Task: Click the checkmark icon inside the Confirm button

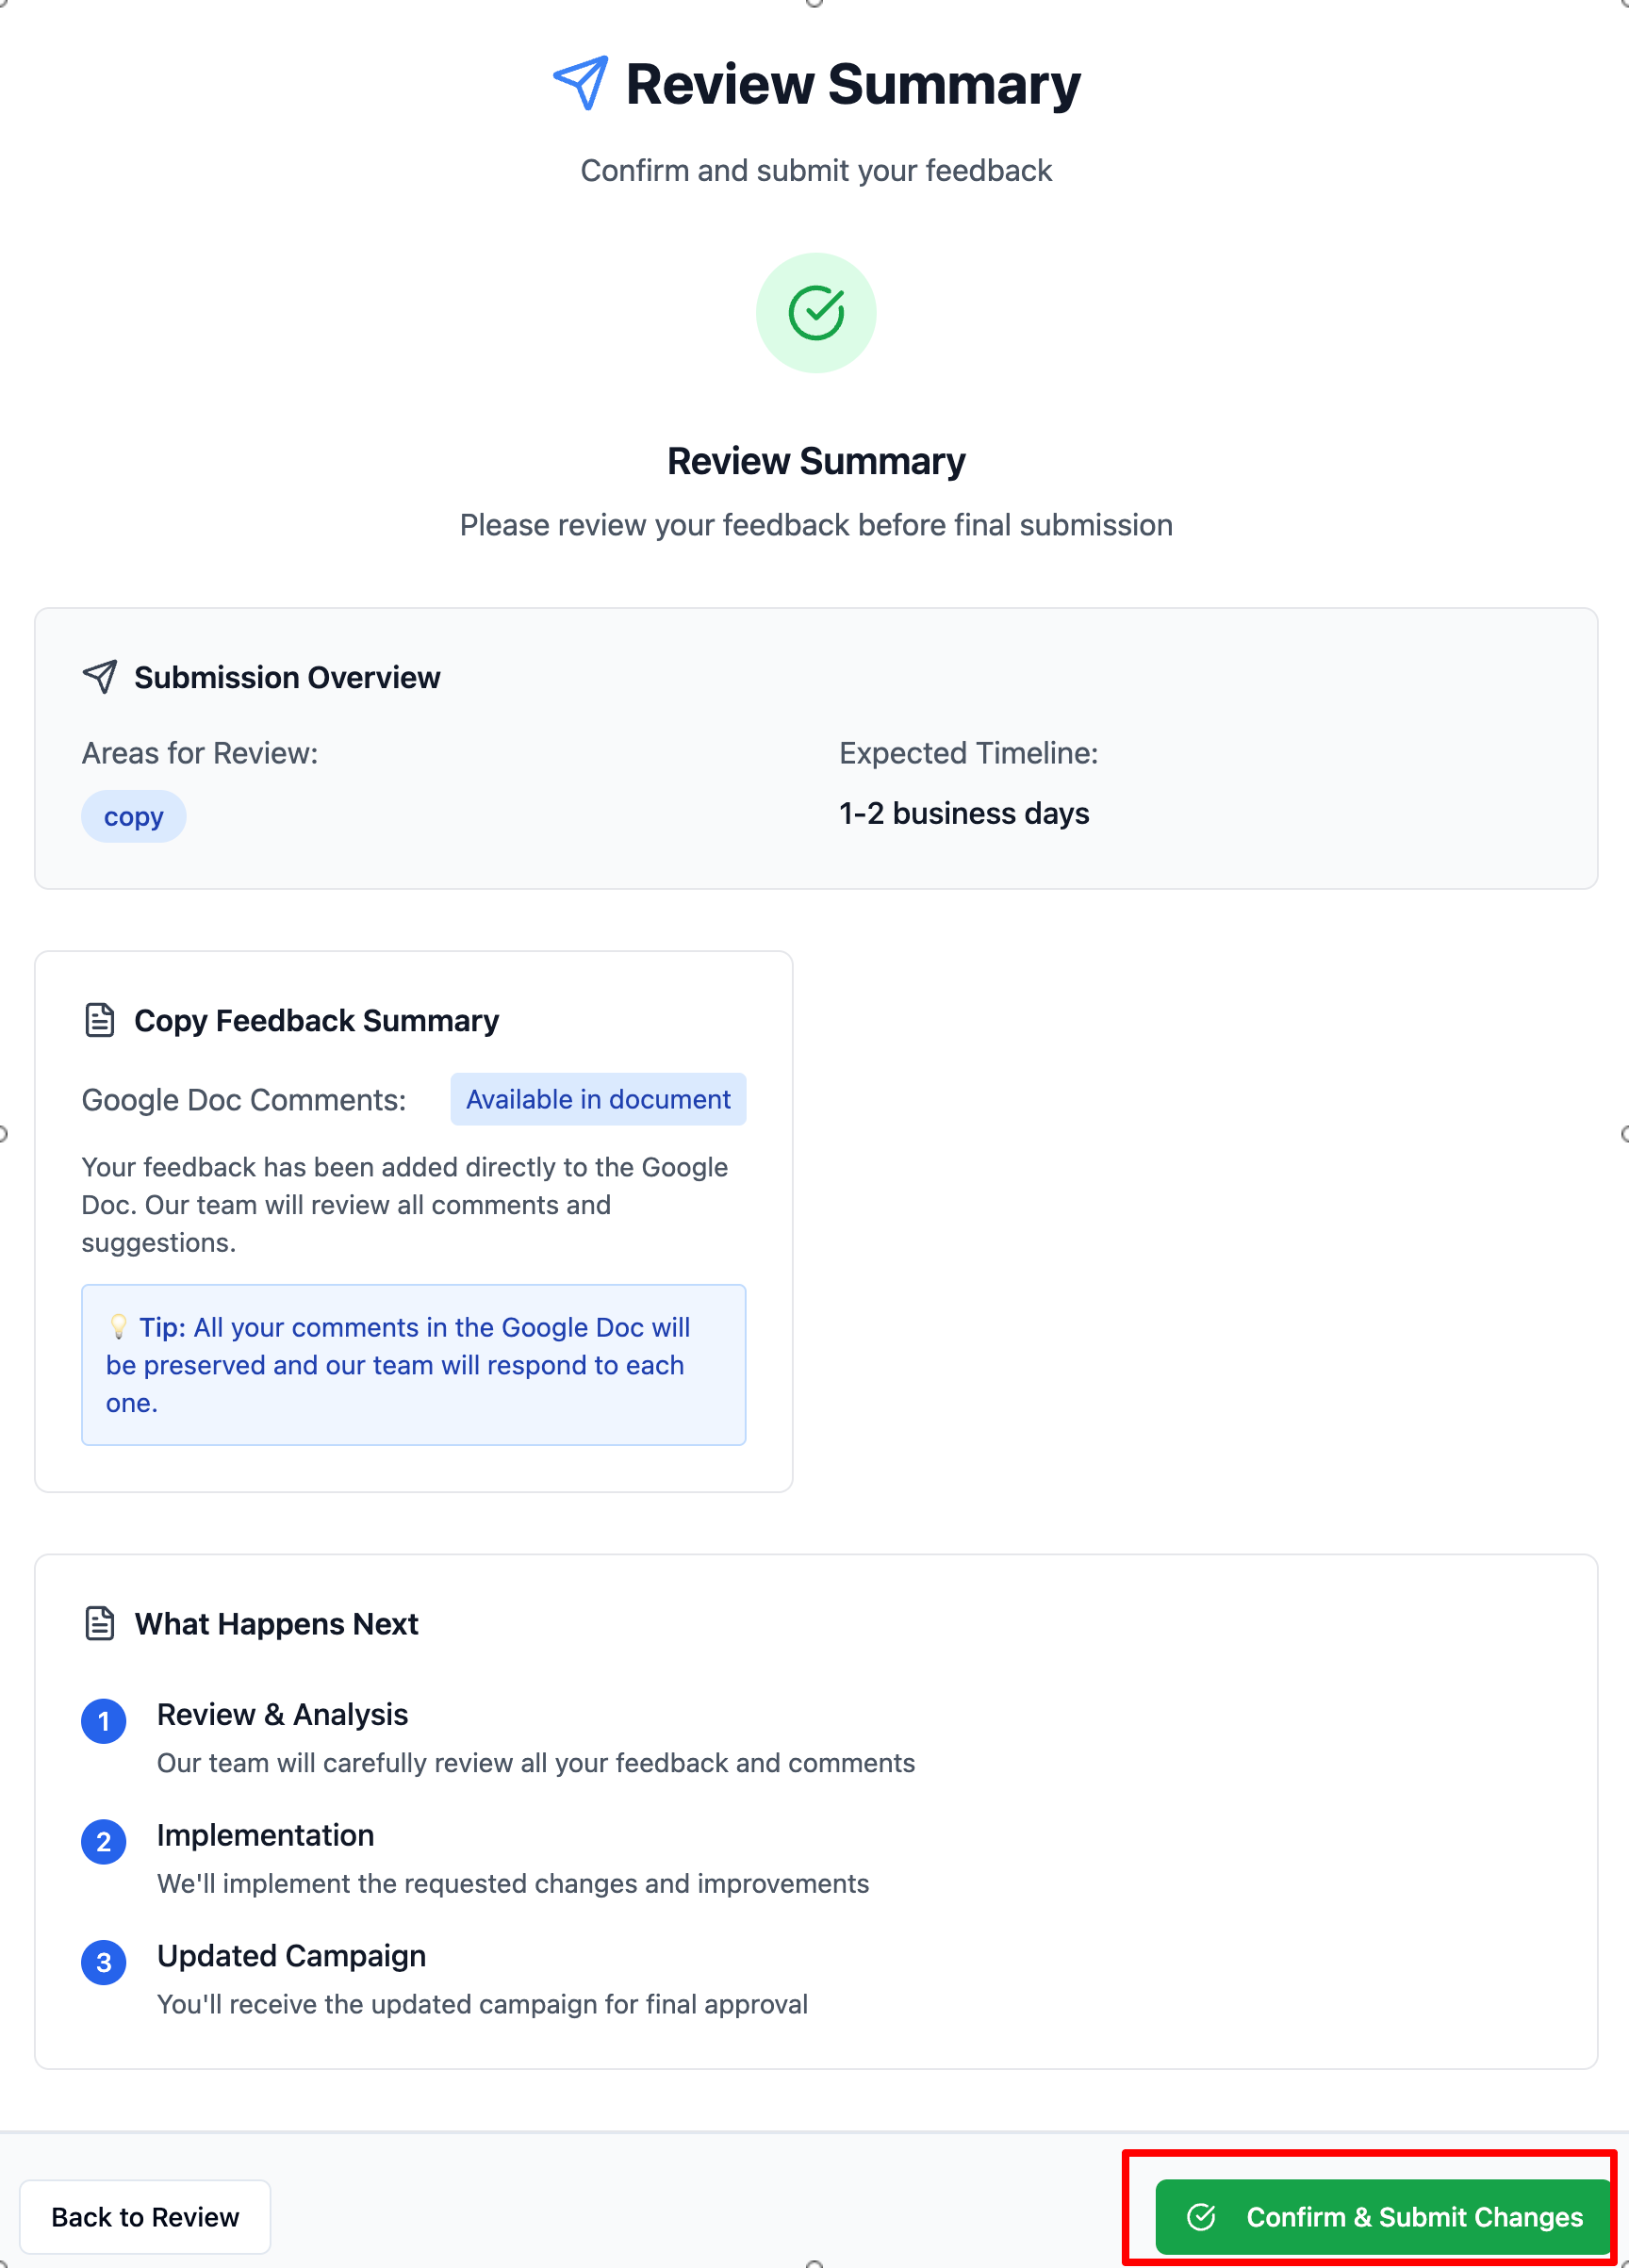Action: point(1201,2216)
